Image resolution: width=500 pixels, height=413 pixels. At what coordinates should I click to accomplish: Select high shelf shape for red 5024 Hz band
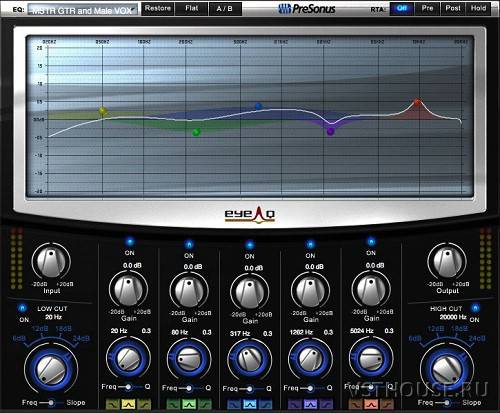387,404
